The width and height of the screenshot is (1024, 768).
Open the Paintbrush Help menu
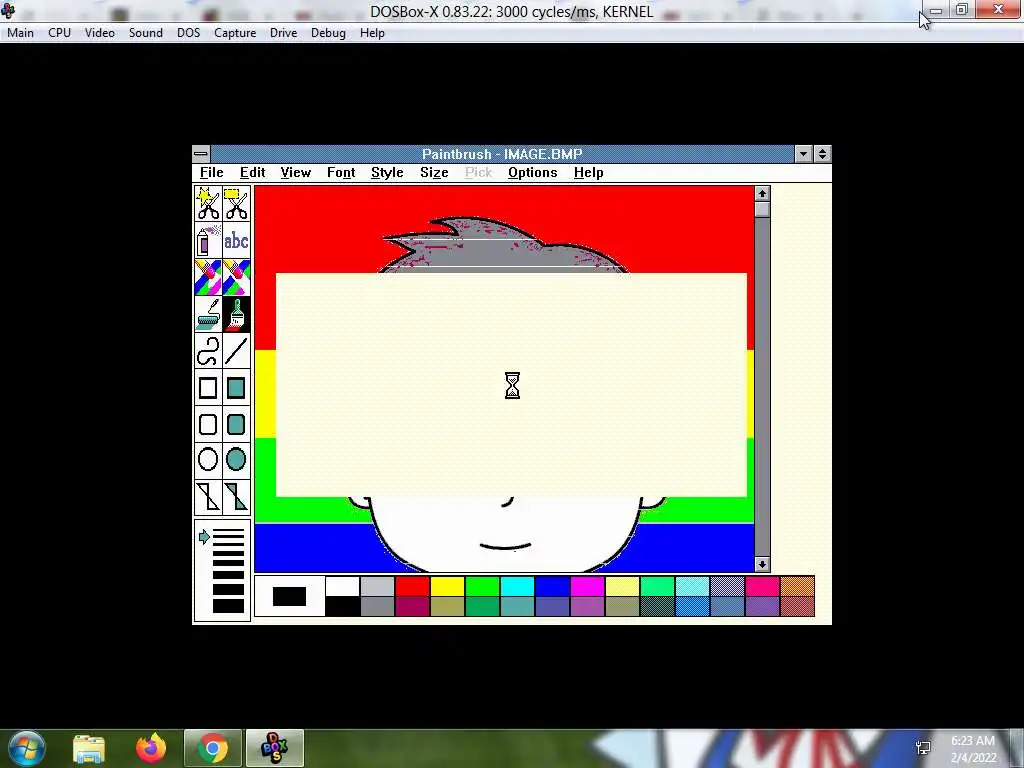588,172
